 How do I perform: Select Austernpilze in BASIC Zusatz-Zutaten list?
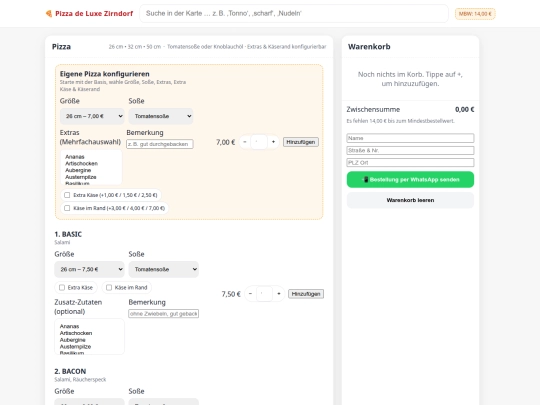pos(75,346)
